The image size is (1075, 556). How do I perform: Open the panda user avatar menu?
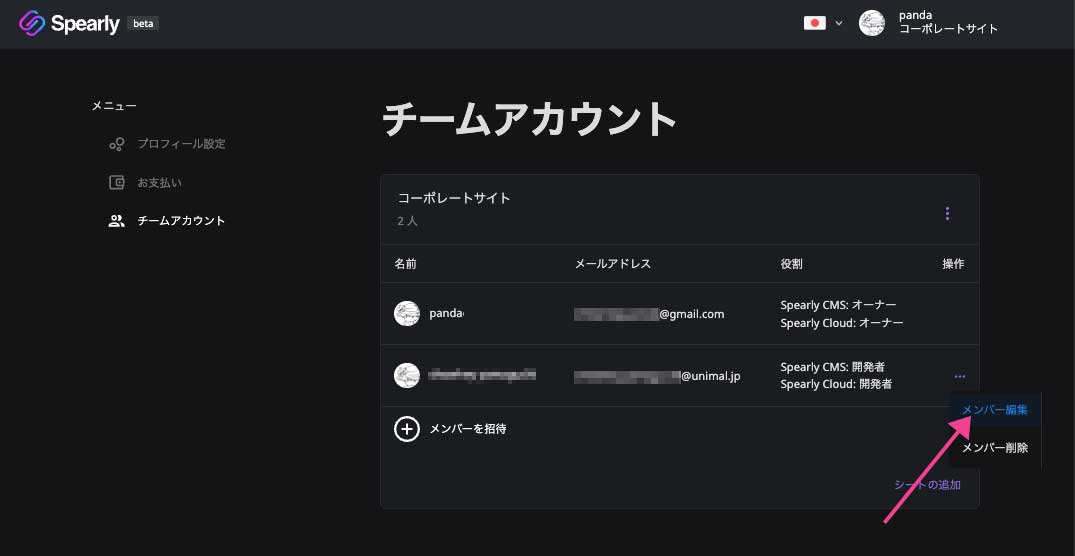872,23
